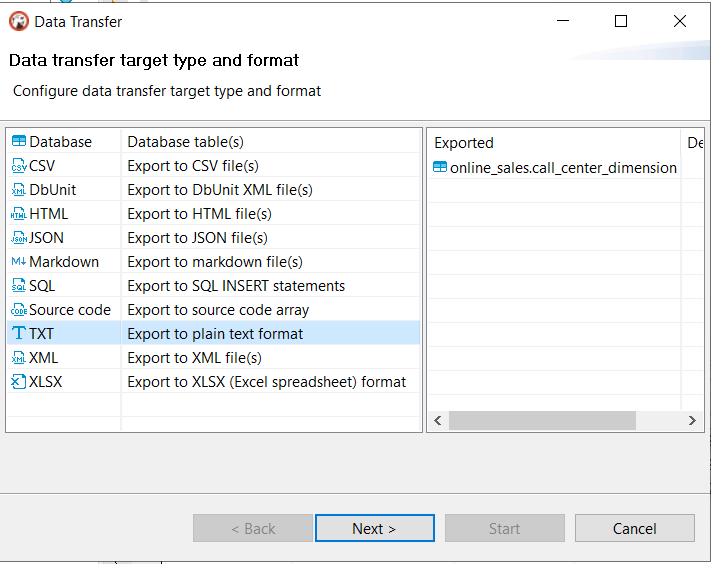711x564 pixels.
Task: Choose the SQL format label
Action: point(42,286)
